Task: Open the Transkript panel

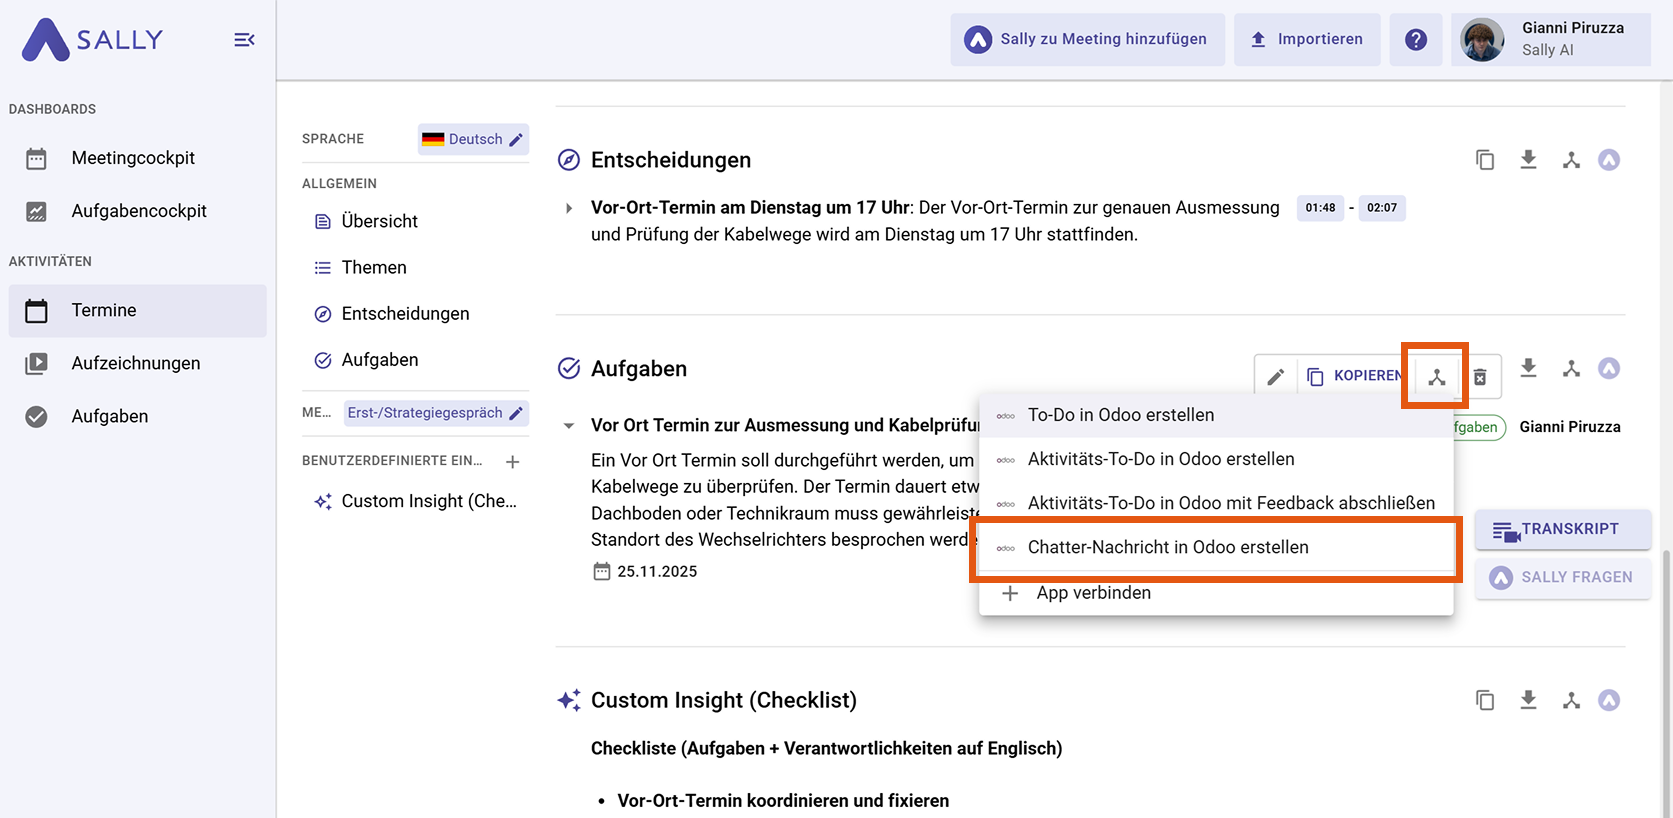Action: pos(1561,530)
